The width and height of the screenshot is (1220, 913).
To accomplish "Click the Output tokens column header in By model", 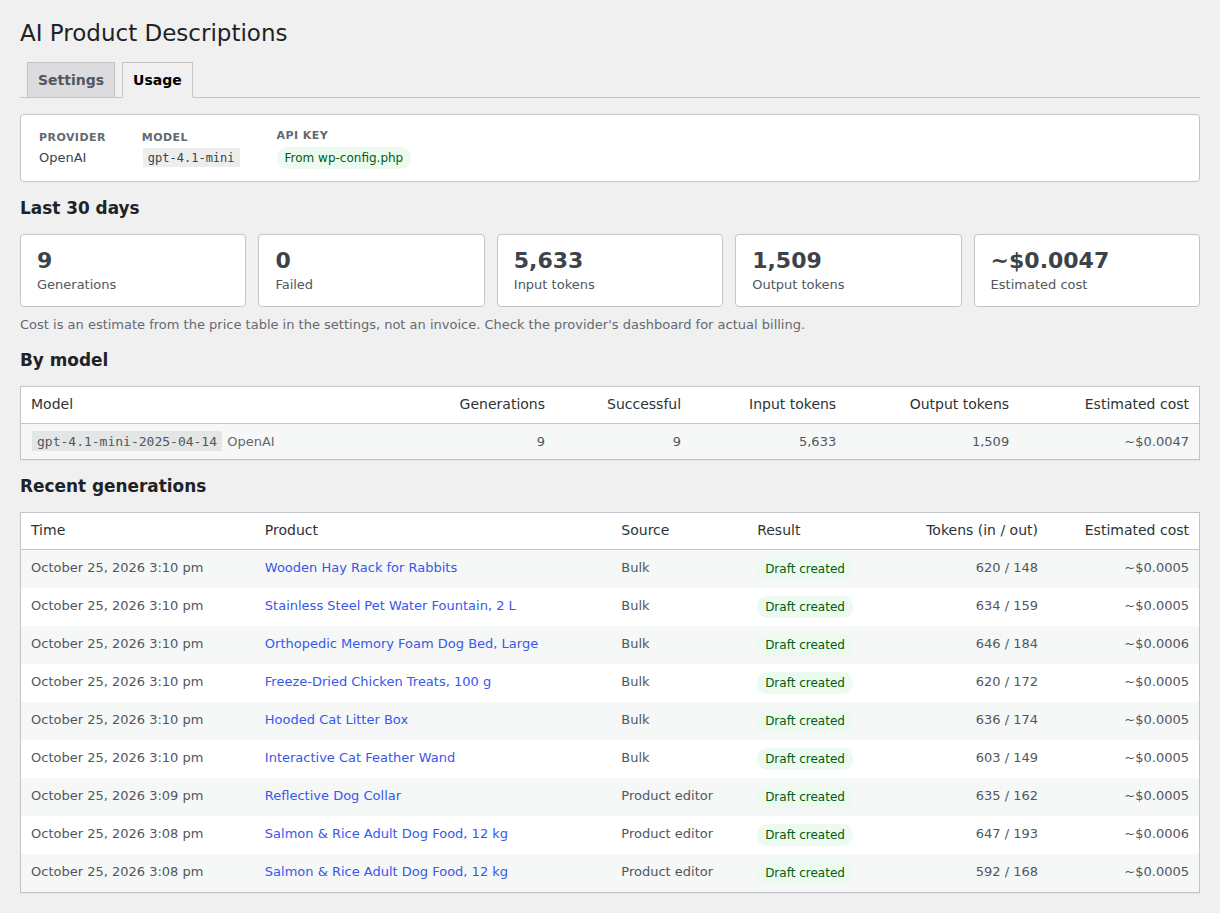I will click(959, 404).
